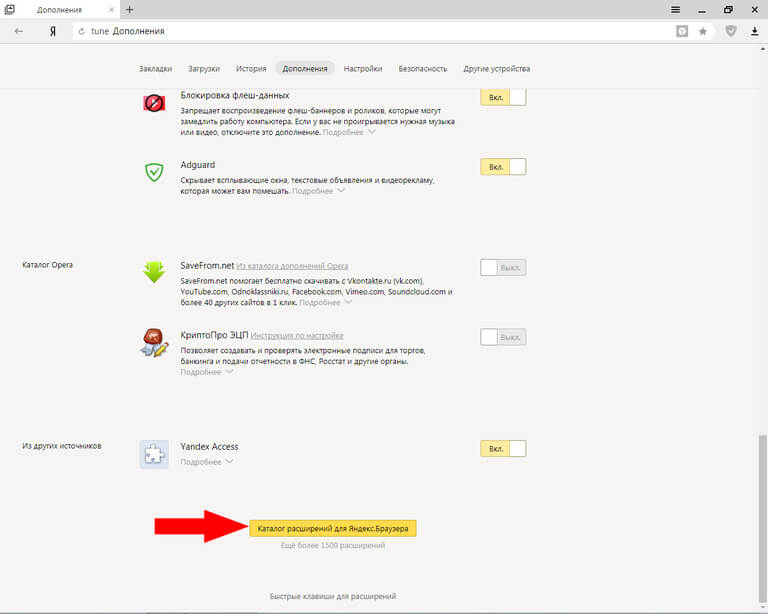Switch to the Загрузки tab

click(204, 69)
